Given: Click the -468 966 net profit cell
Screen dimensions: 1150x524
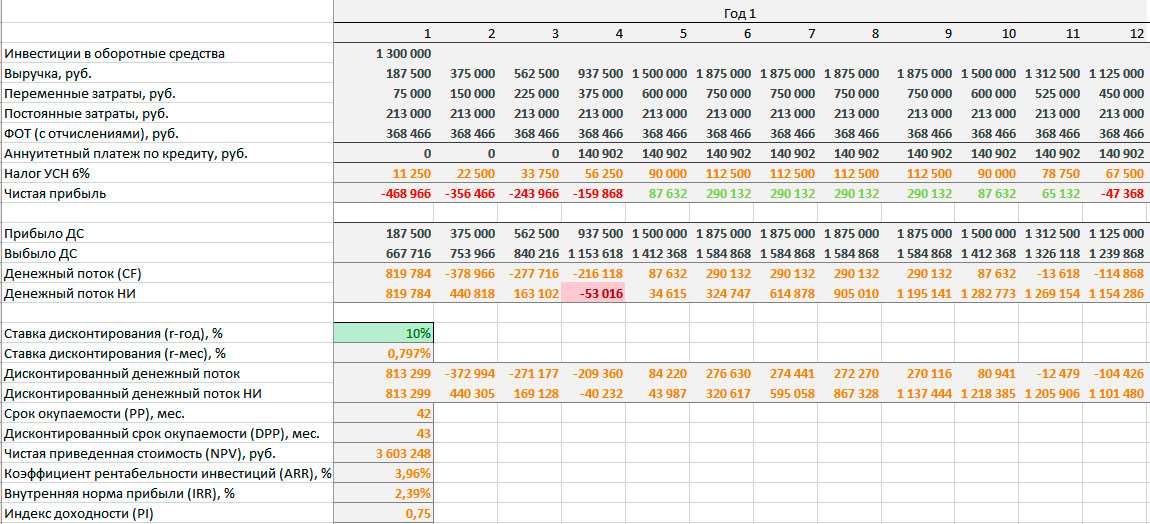Looking at the screenshot, I should tap(384, 194).
